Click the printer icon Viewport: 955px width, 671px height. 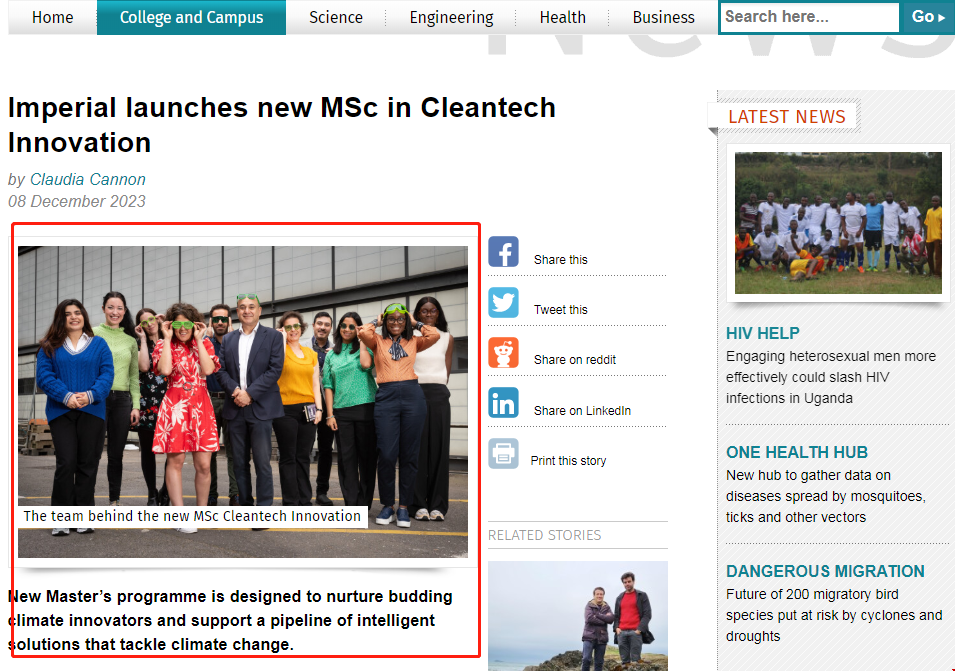coord(503,453)
